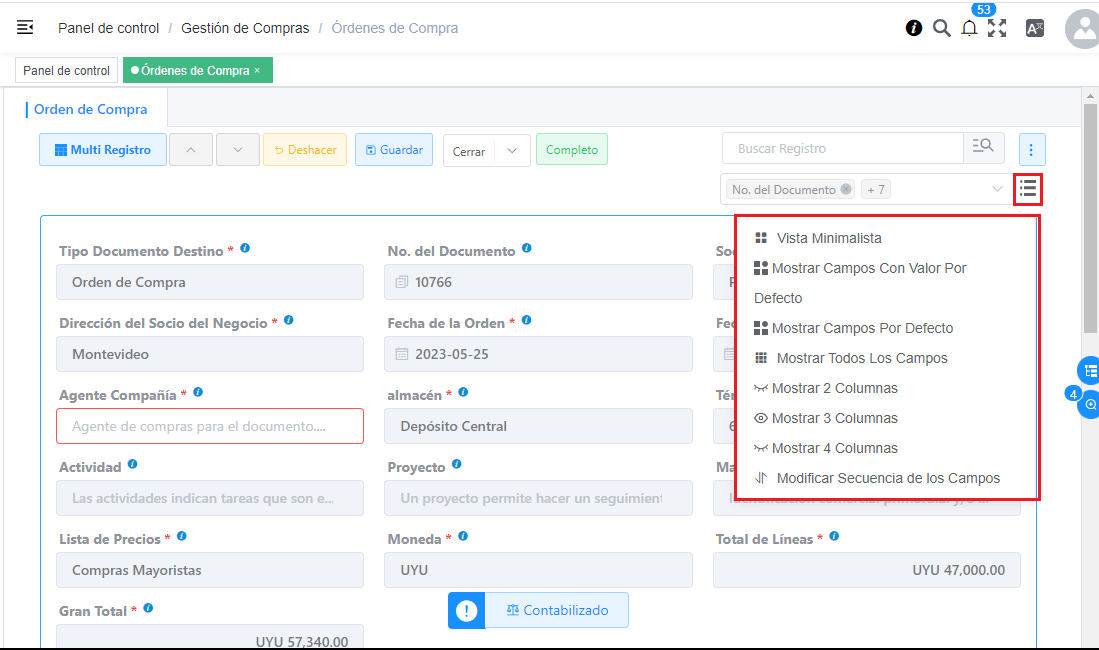Screen dimensions: 1099x650
Task: Select Modificar Secuencia de los Campos
Action: coord(887,478)
